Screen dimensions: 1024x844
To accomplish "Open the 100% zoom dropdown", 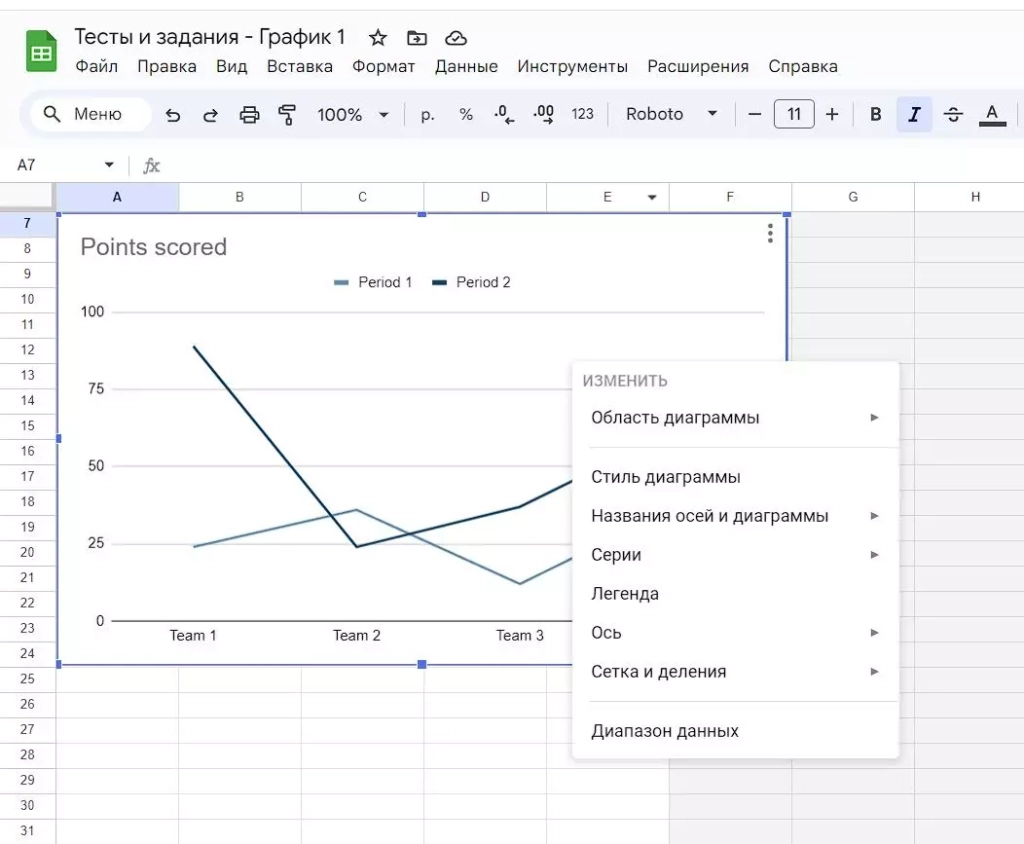I will (x=352, y=115).
